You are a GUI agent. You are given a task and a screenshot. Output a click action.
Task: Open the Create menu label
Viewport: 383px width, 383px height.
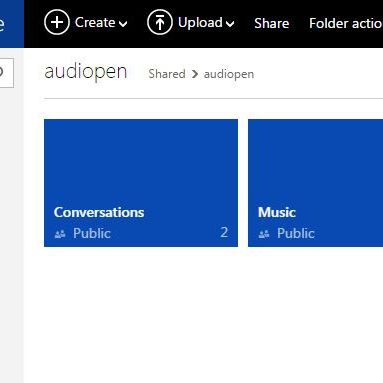coord(95,23)
